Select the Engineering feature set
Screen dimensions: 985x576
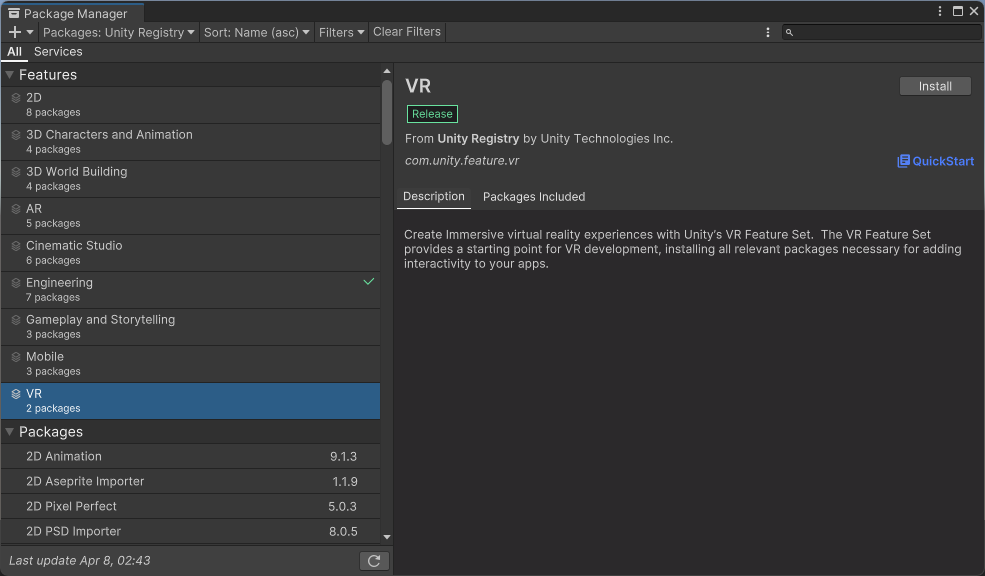pyautogui.click(x=190, y=290)
